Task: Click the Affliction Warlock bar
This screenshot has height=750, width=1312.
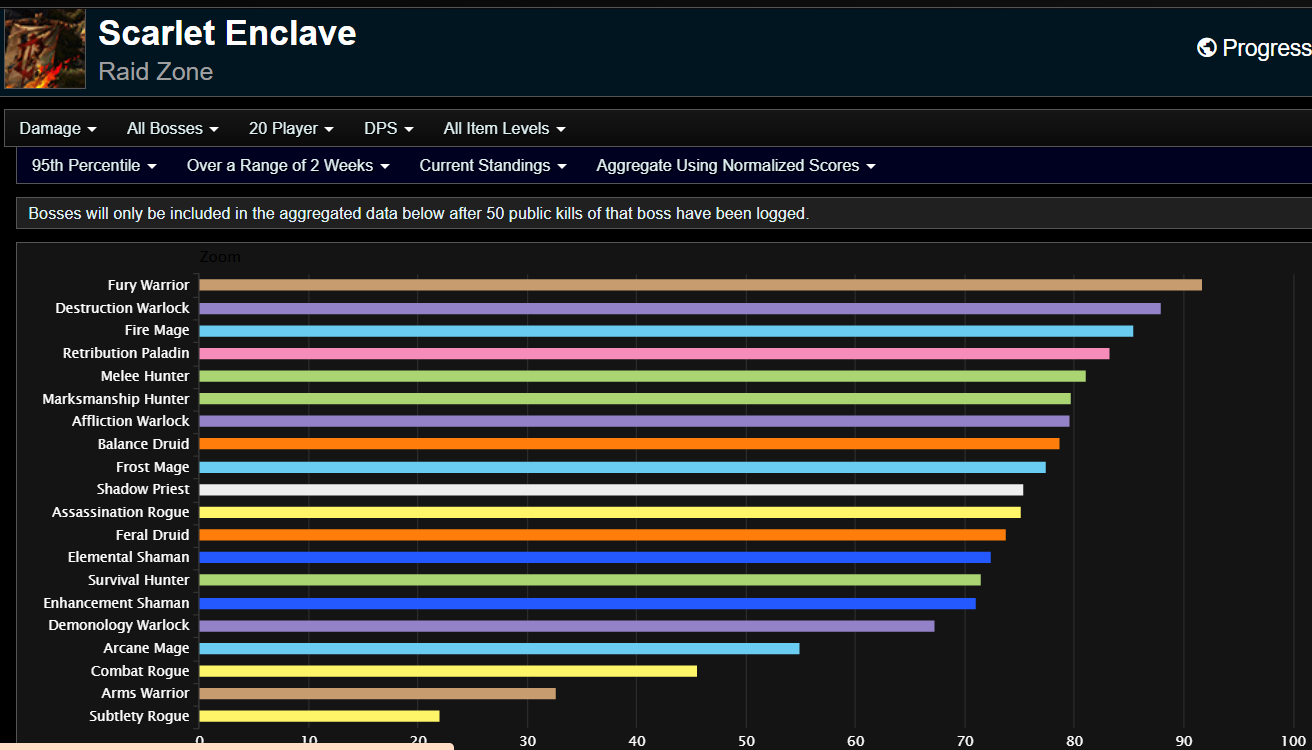Action: (634, 421)
